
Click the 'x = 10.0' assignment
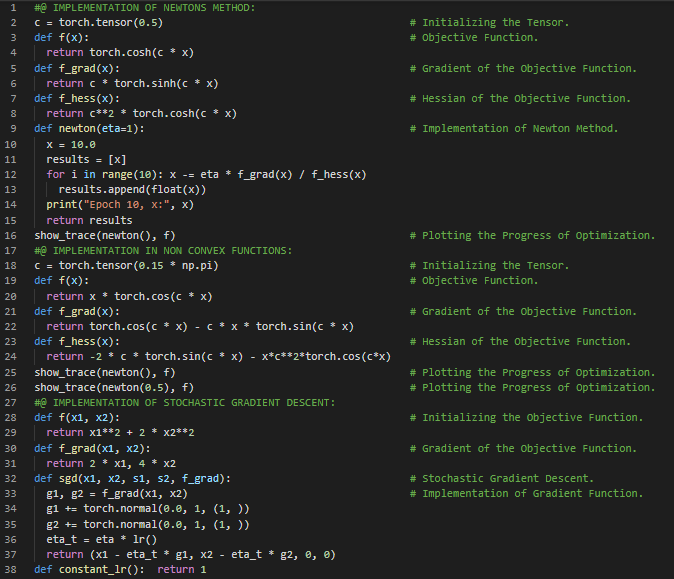(70, 144)
